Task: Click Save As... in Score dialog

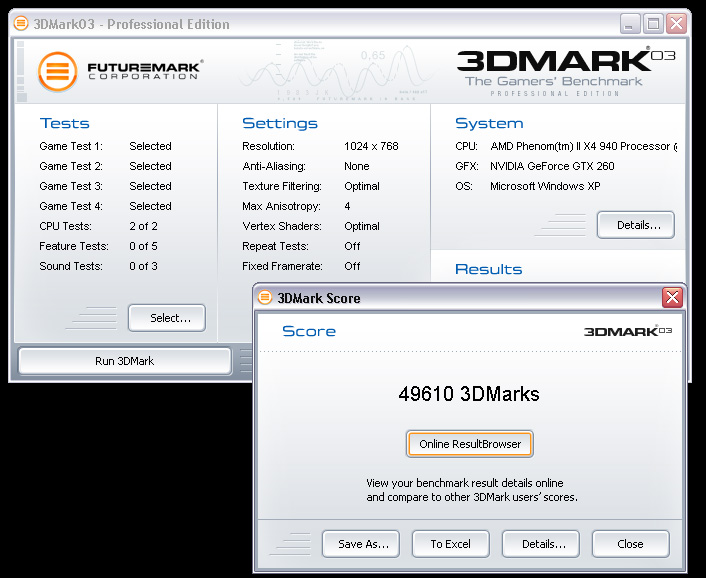Action: pos(361,544)
